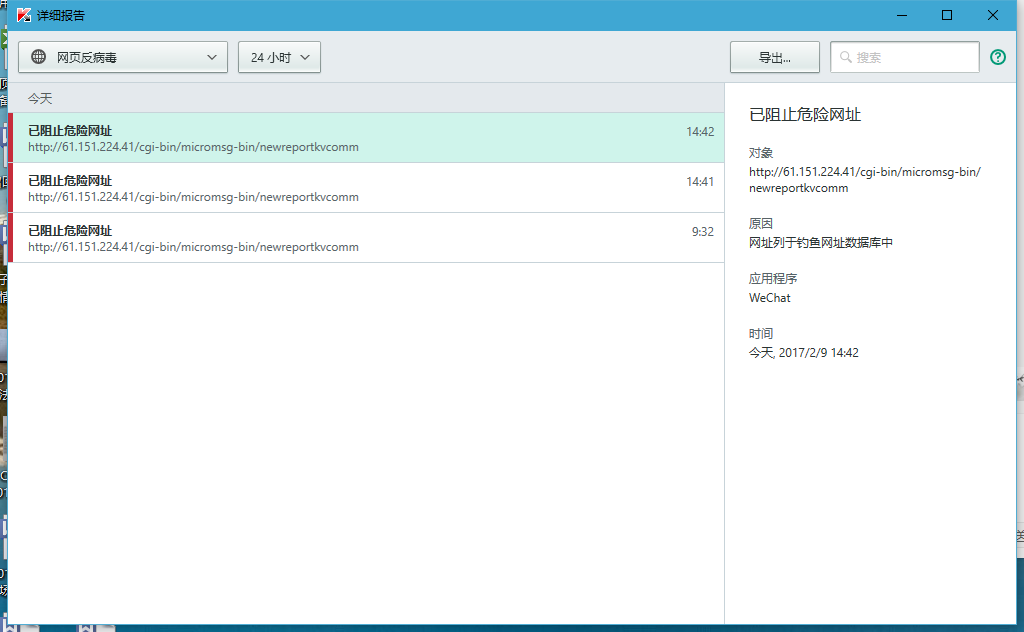Click the WeChat application name in details
Viewport: 1024px width, 632px height.
pyautogui.click(x=770, y=297)
